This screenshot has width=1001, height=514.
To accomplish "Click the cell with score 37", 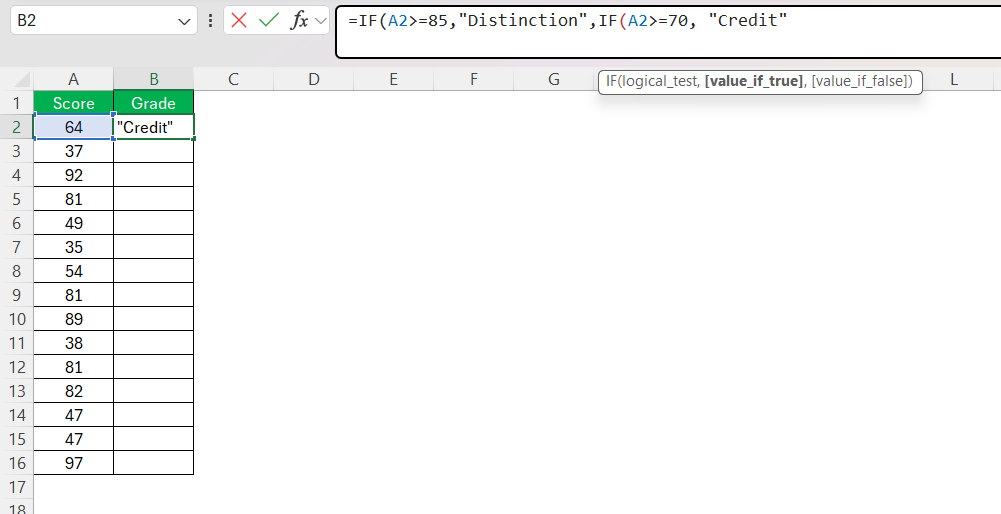I will (73, 151).
